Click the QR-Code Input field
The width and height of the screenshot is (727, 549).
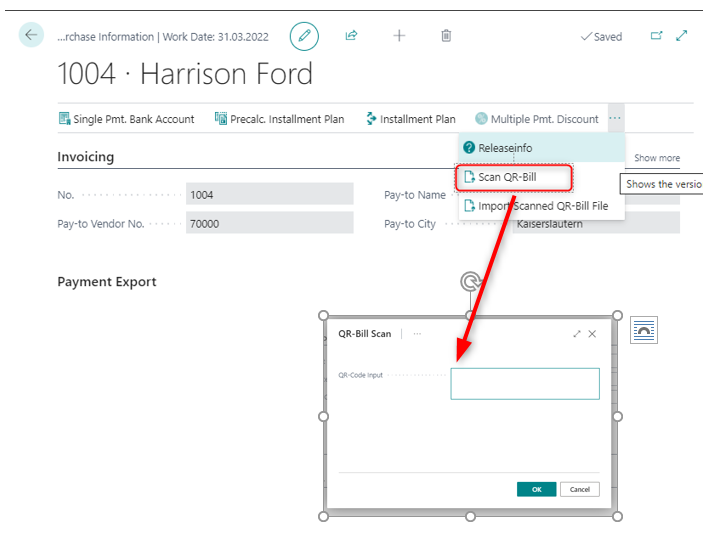524,384
